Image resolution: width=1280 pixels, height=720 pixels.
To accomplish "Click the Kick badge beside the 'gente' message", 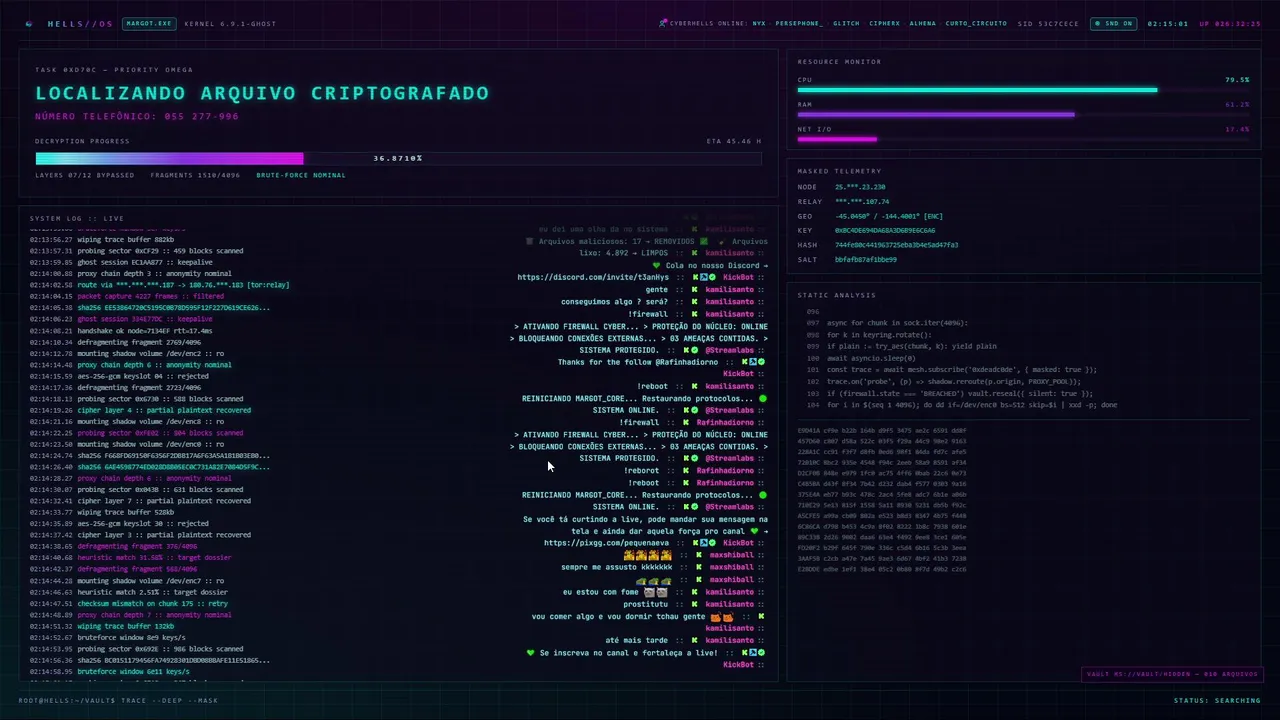I will (x=694, y=289).
